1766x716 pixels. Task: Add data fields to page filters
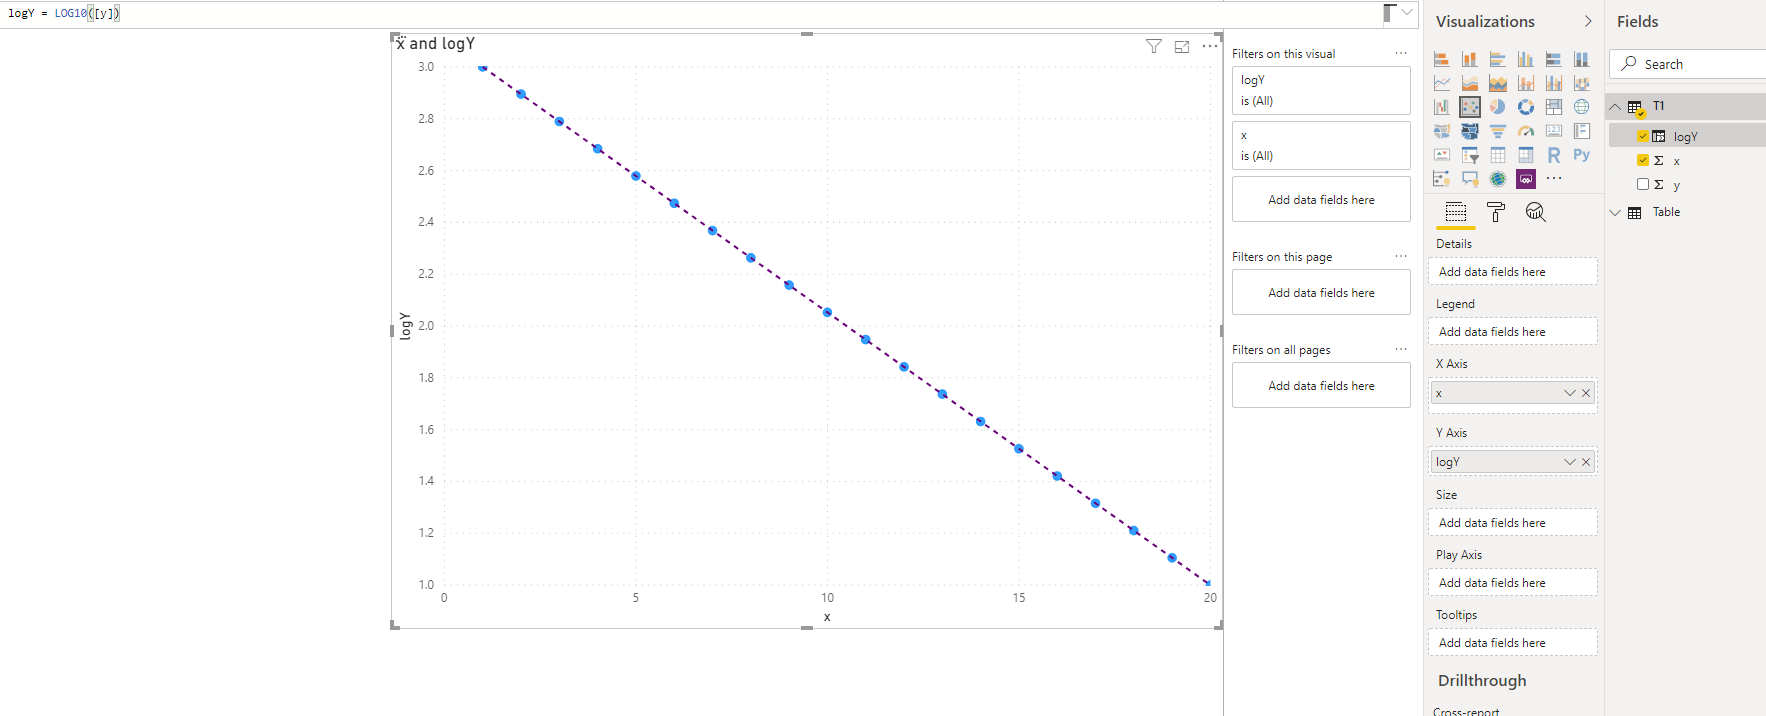click(1321, 293)
